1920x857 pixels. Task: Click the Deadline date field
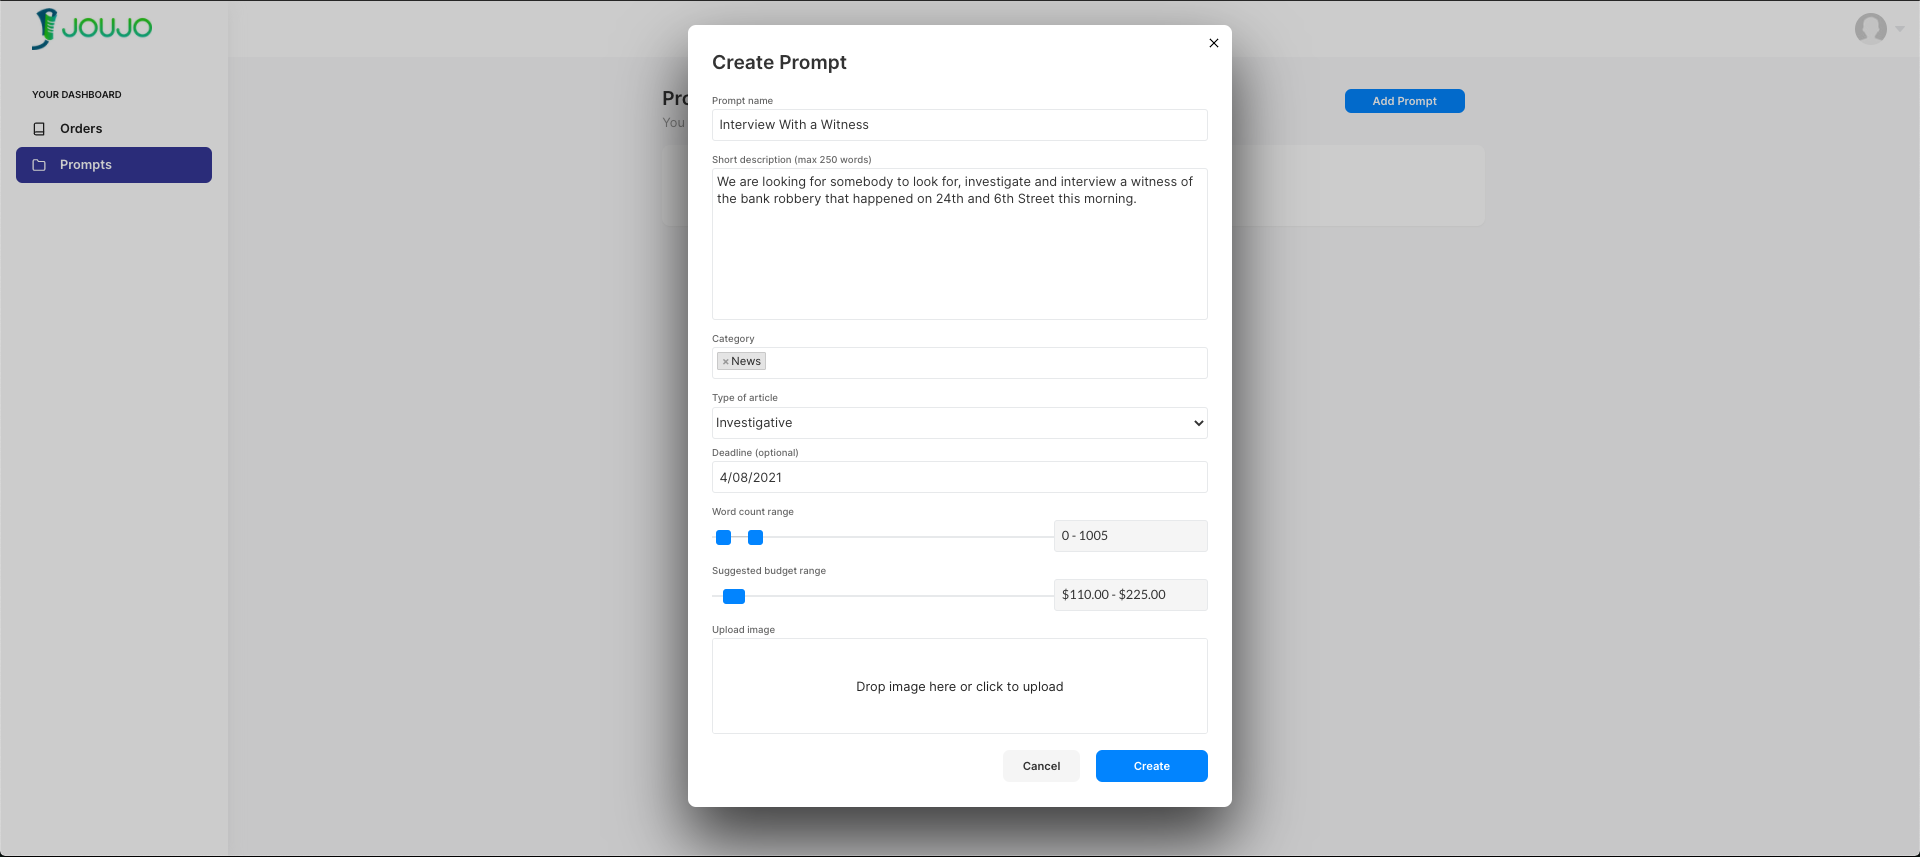pyautogui.click(x=959, y=477)
